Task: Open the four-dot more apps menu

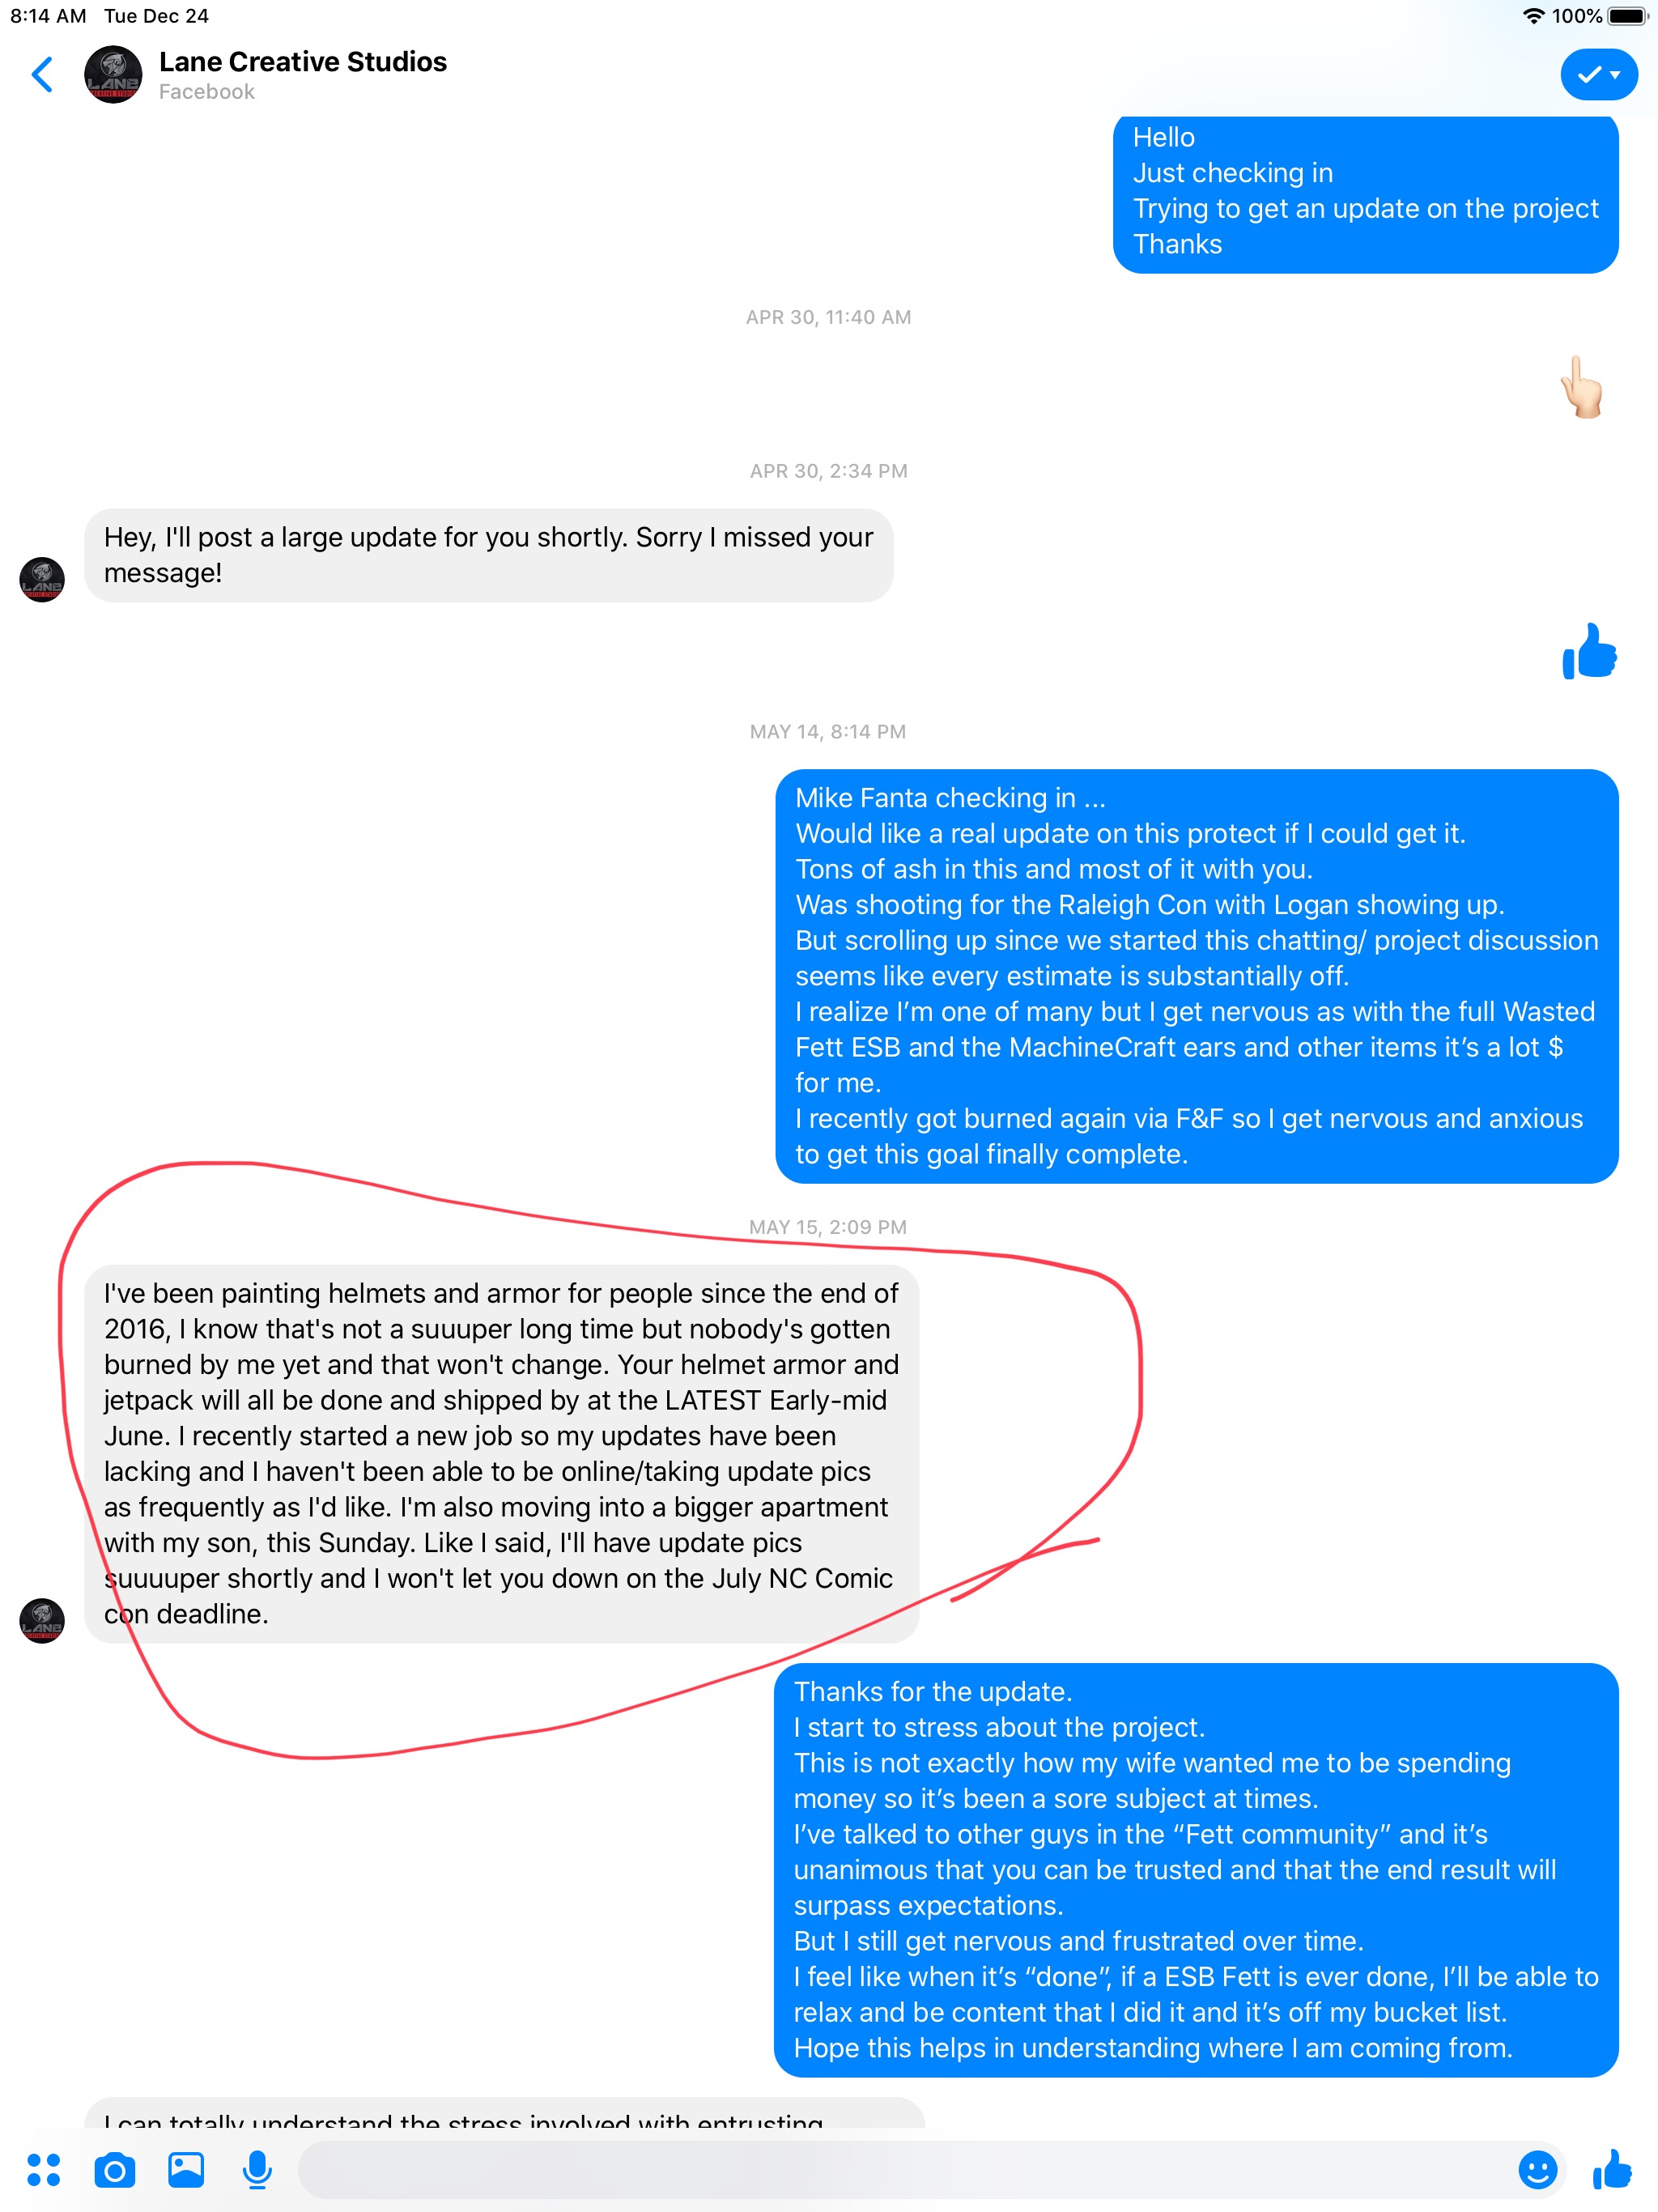Action: (x=43, y=2170)
